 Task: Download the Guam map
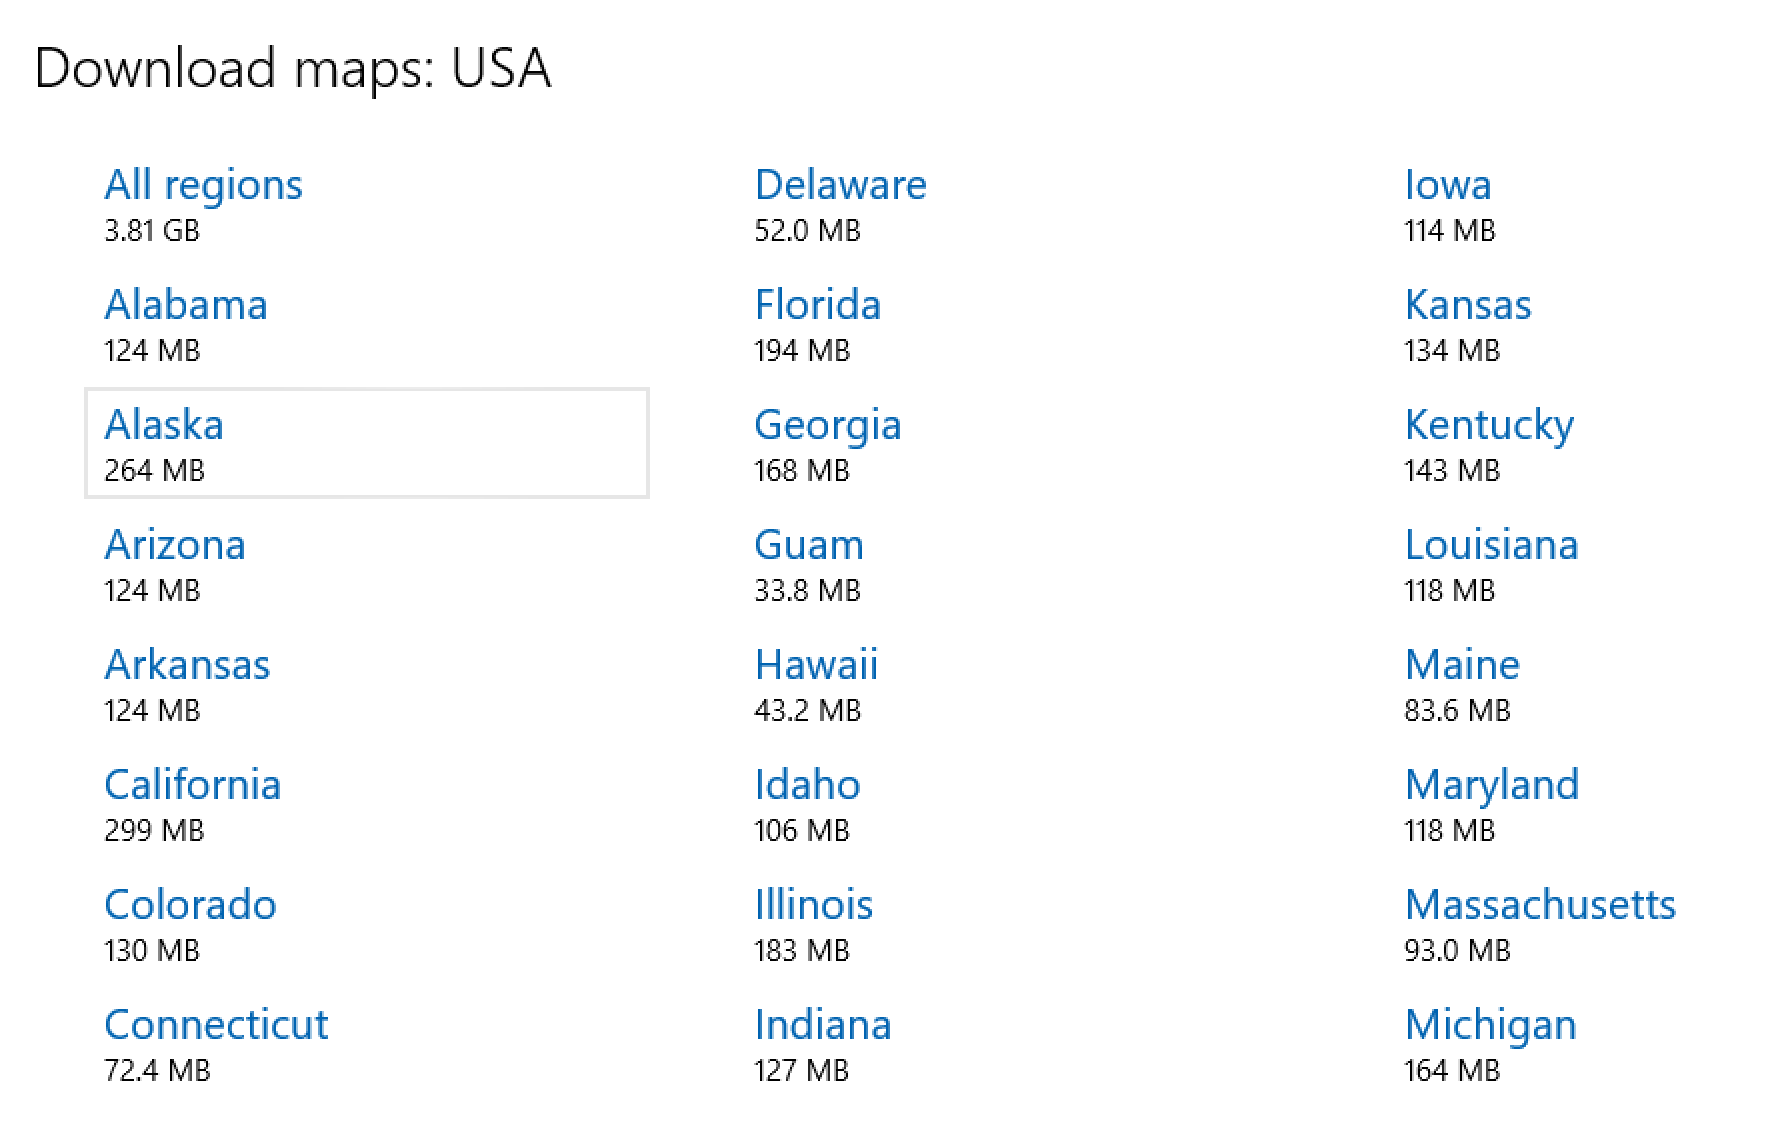tap(809, 544)
